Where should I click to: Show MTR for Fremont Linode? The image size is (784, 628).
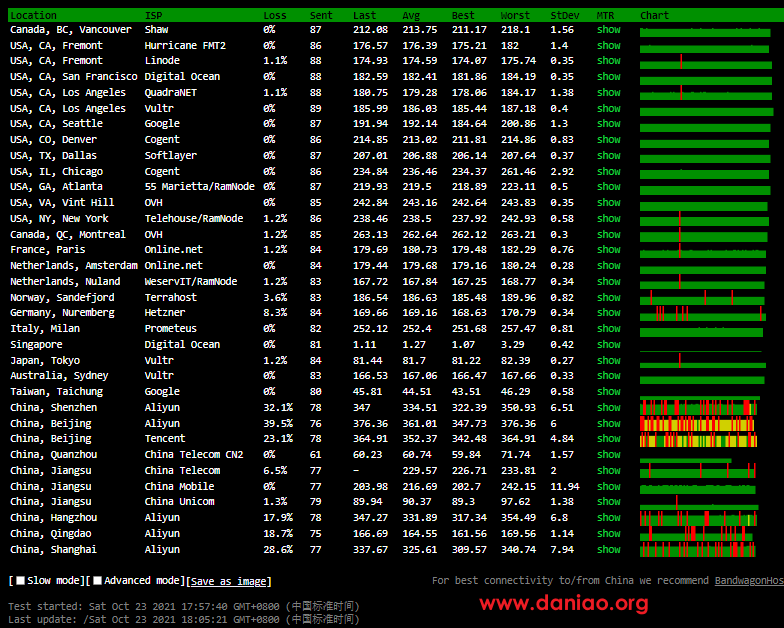tap(608, 60)
